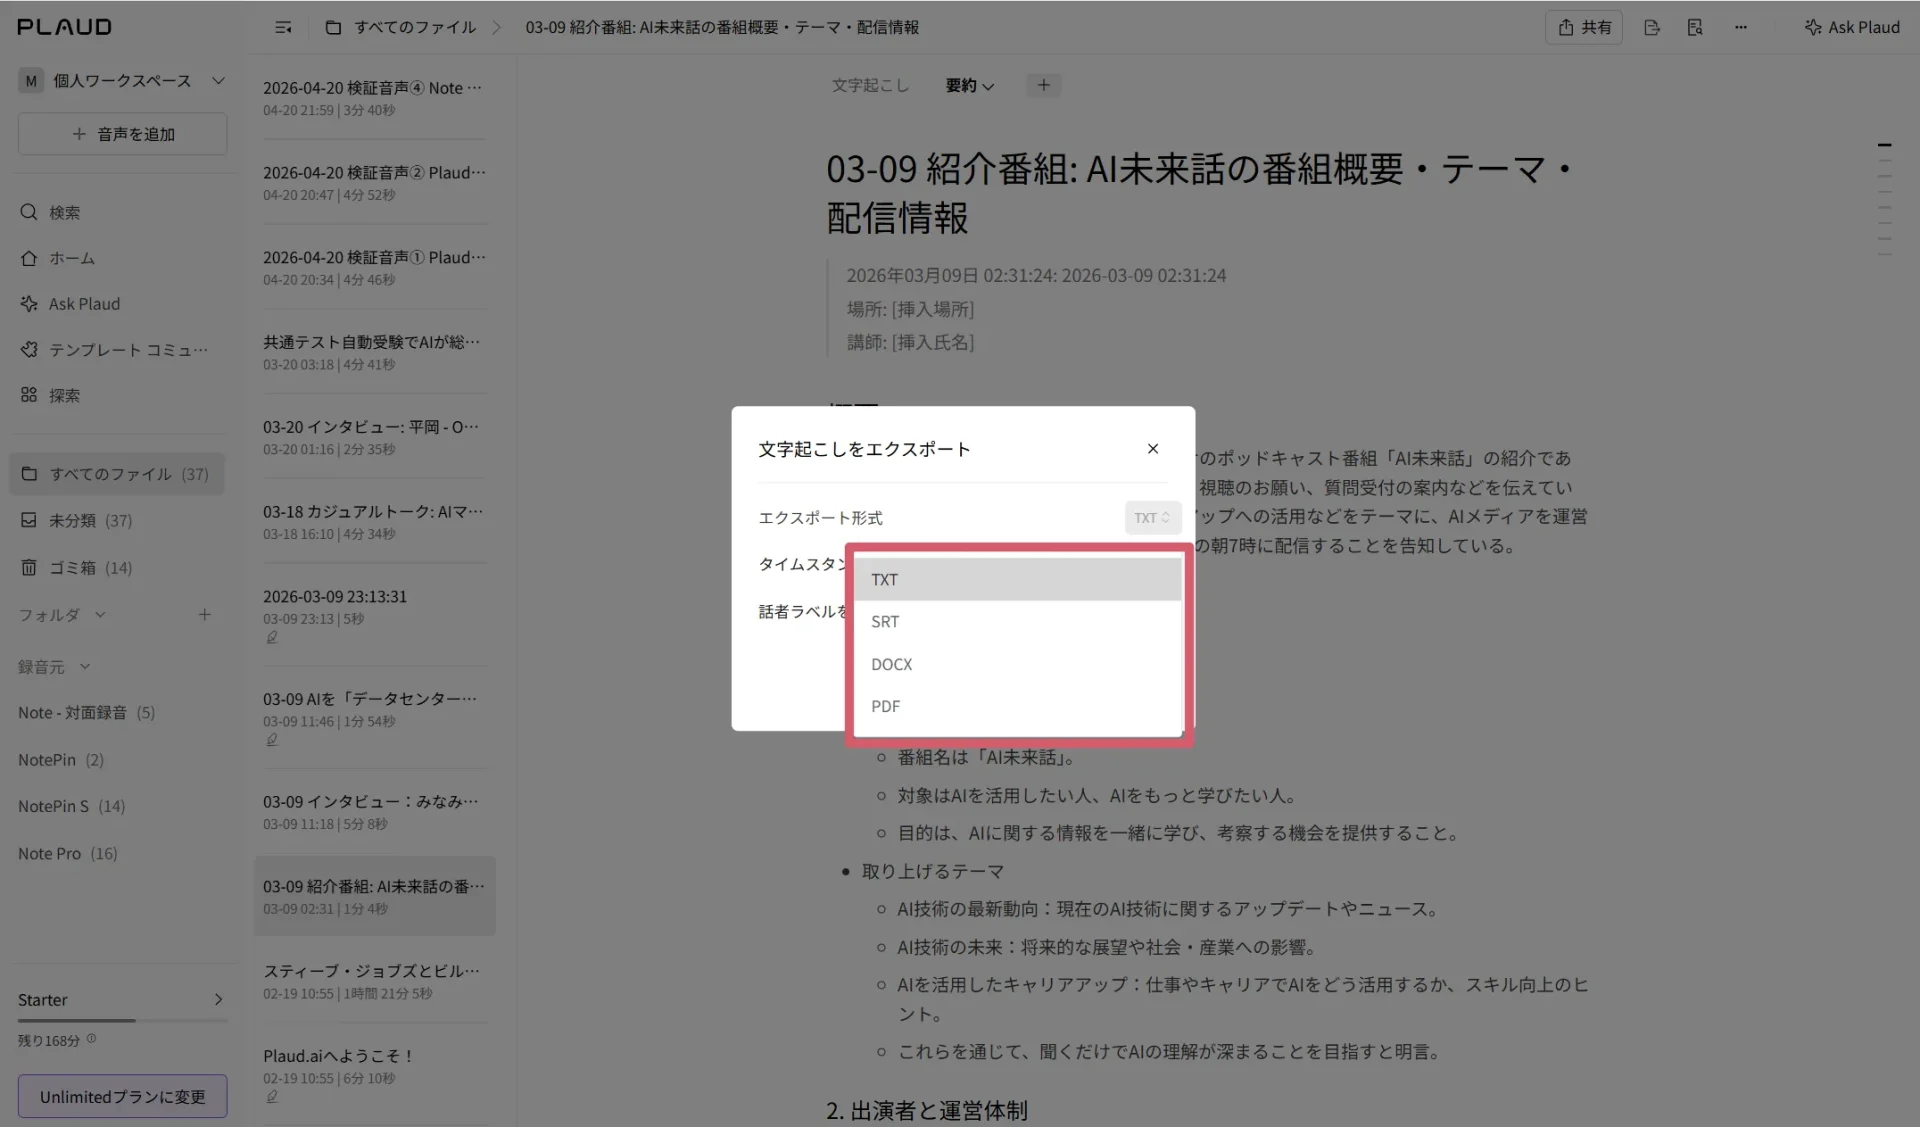Add a new tab with plus button
Image resolution: width=1920 pixels, height=1127 pixels.
[x=1044, y=86]
